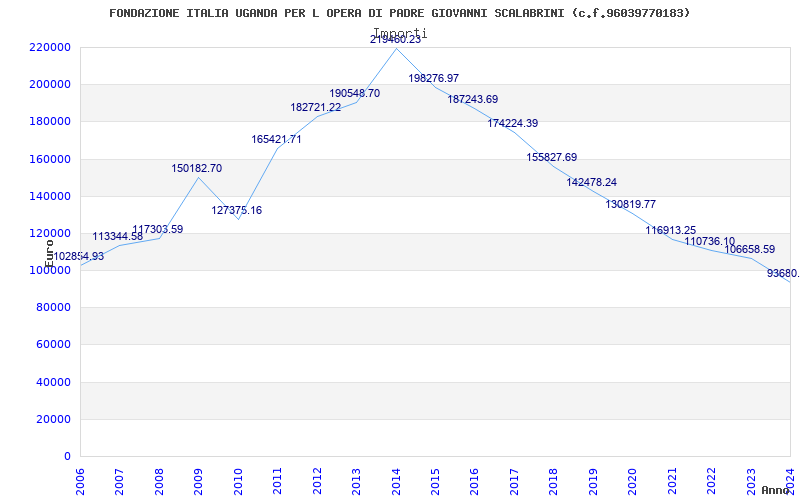Screen dimensions: 800x500
Task: Select the 2013 x-axis year label
Action: 356,481
